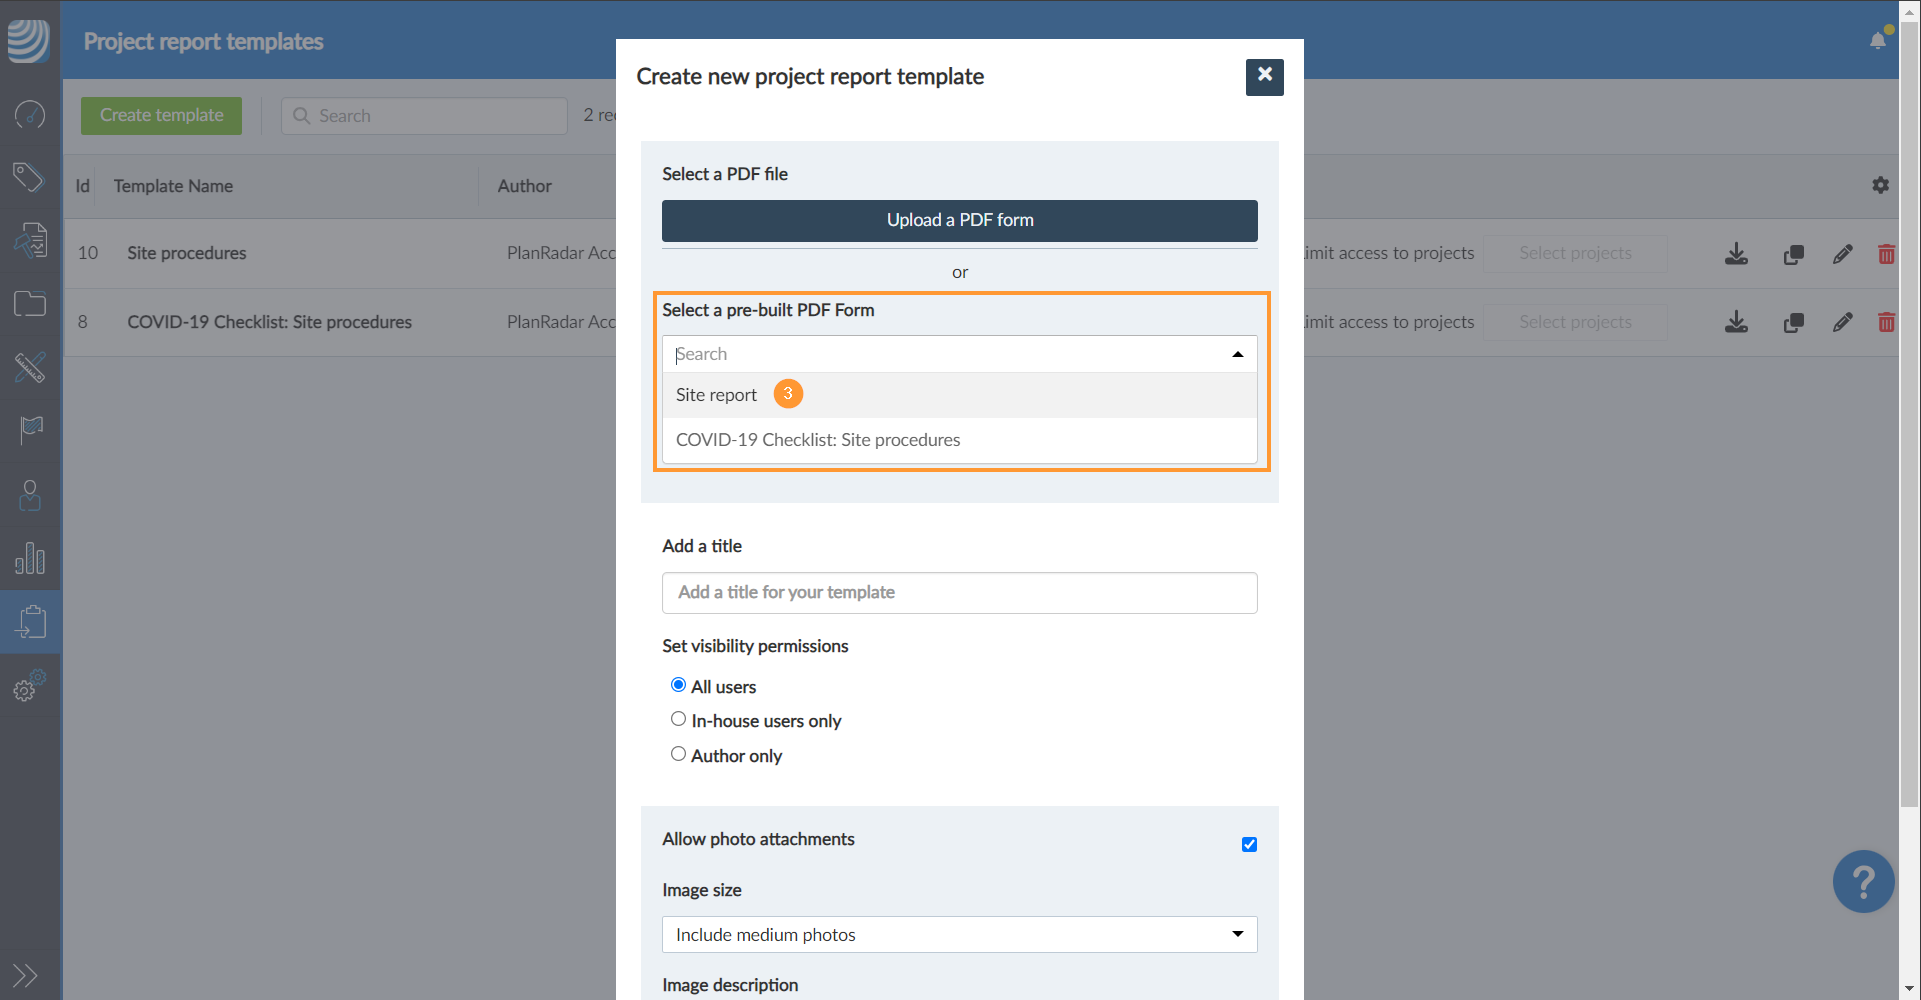Open the Image size dropdown
The width and height of the screenshot is (1921, 1000).
point(959,934)
